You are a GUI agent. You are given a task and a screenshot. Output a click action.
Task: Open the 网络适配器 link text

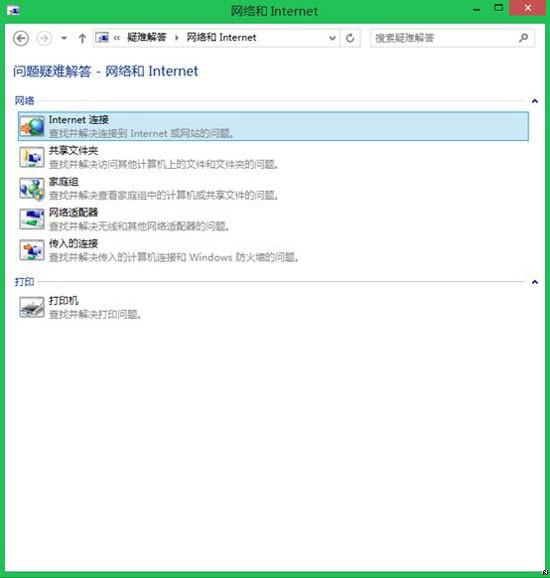(x=73, y=212)
